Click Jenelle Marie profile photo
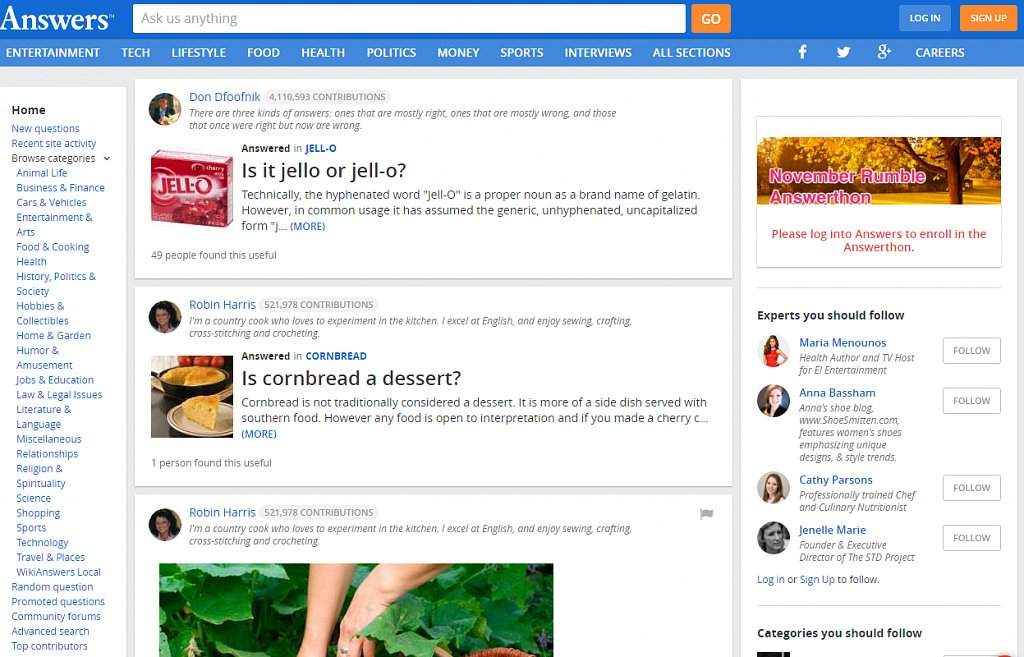Image resolution: width=1024 pixels, height=657 pixels. click(773, 538)
